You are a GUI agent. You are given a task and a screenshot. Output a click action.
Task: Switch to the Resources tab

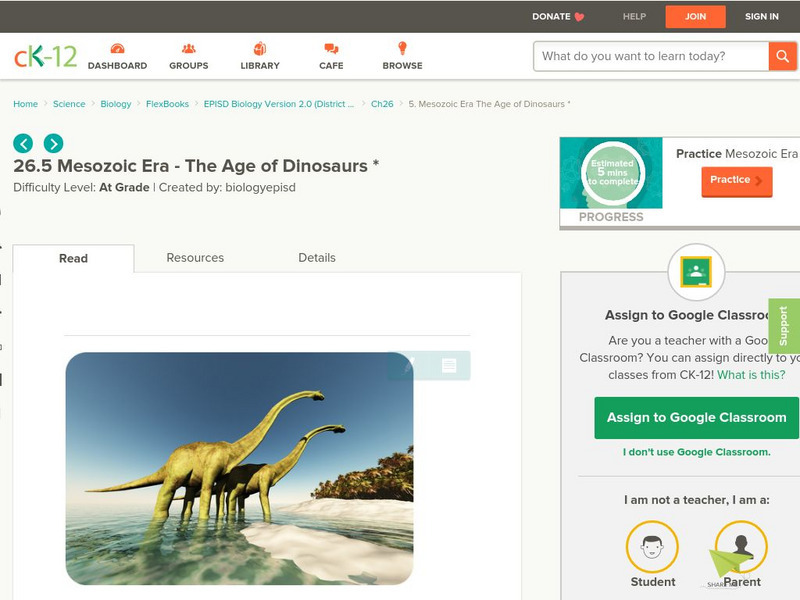point(195,258)
